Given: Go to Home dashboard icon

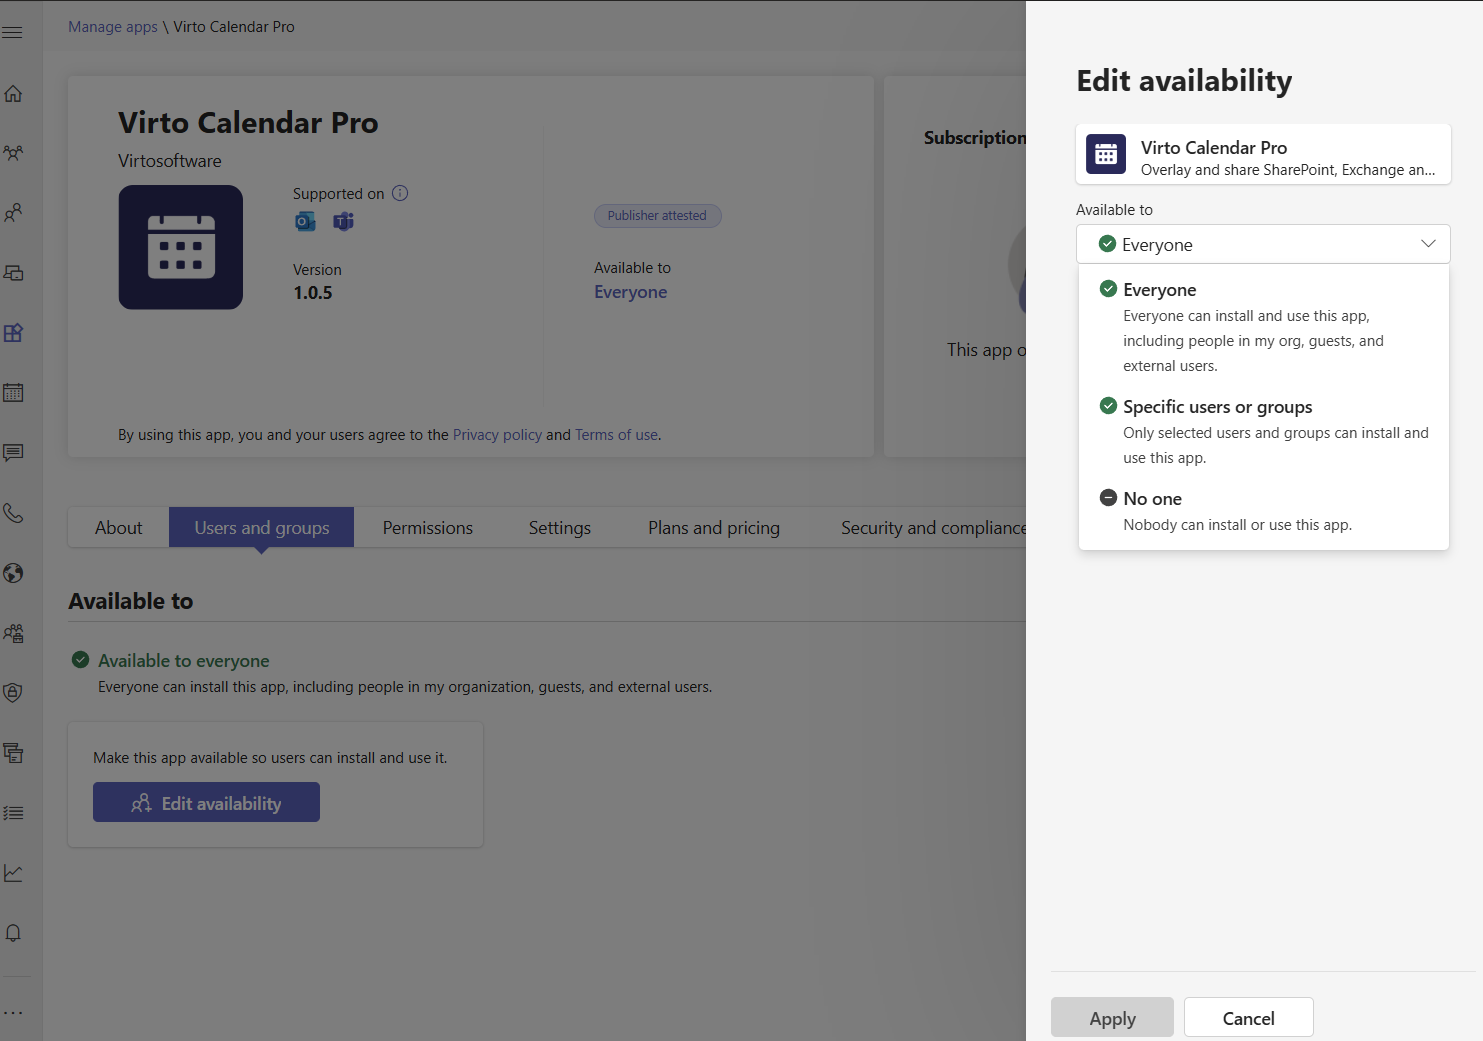Looking at the screenshot, I should [13, 93].
